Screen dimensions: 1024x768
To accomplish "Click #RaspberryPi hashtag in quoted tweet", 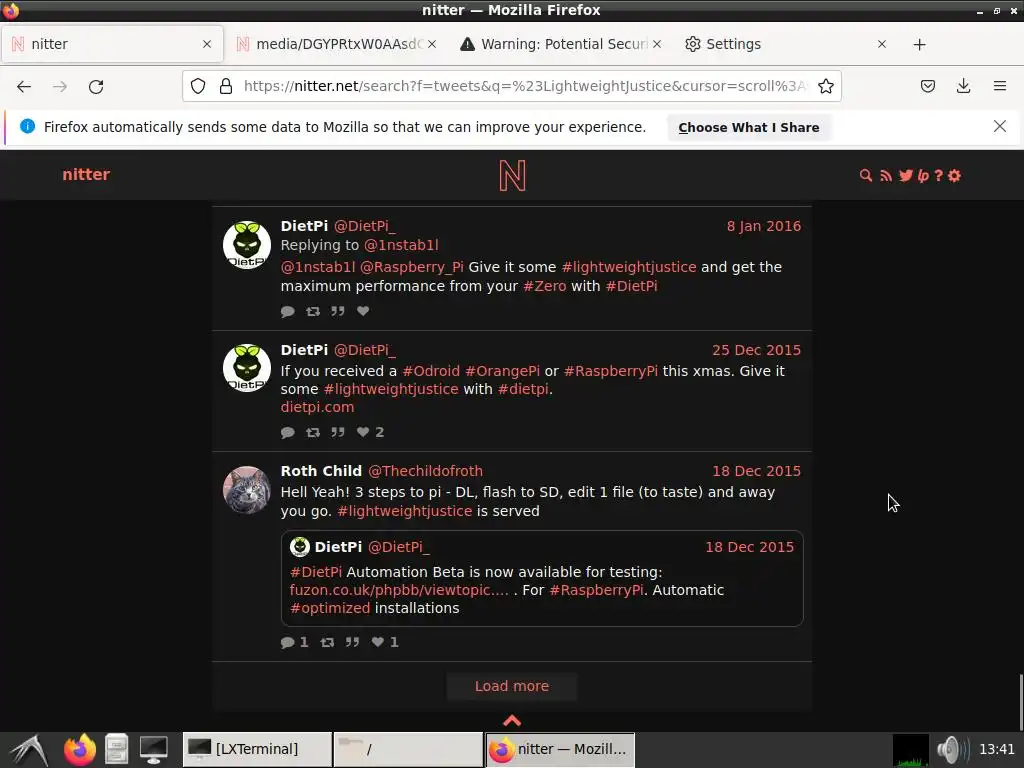I will 596,590.
